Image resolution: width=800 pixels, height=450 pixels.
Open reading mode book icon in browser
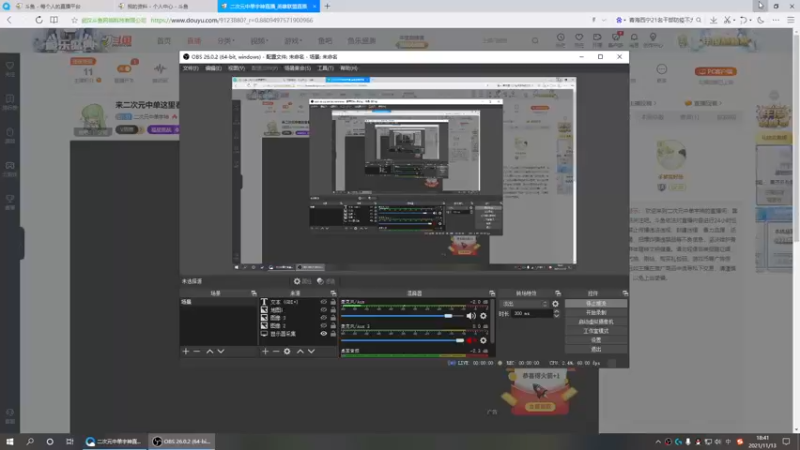(54, 20)
